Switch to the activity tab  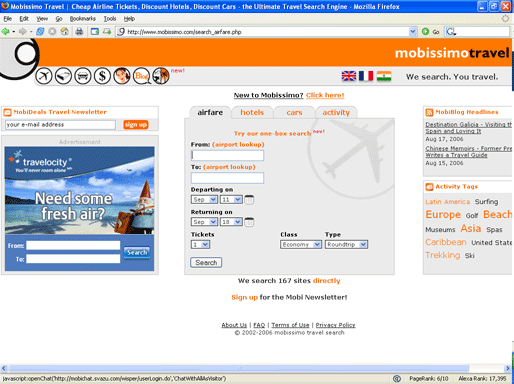click(x=336, y=112)
